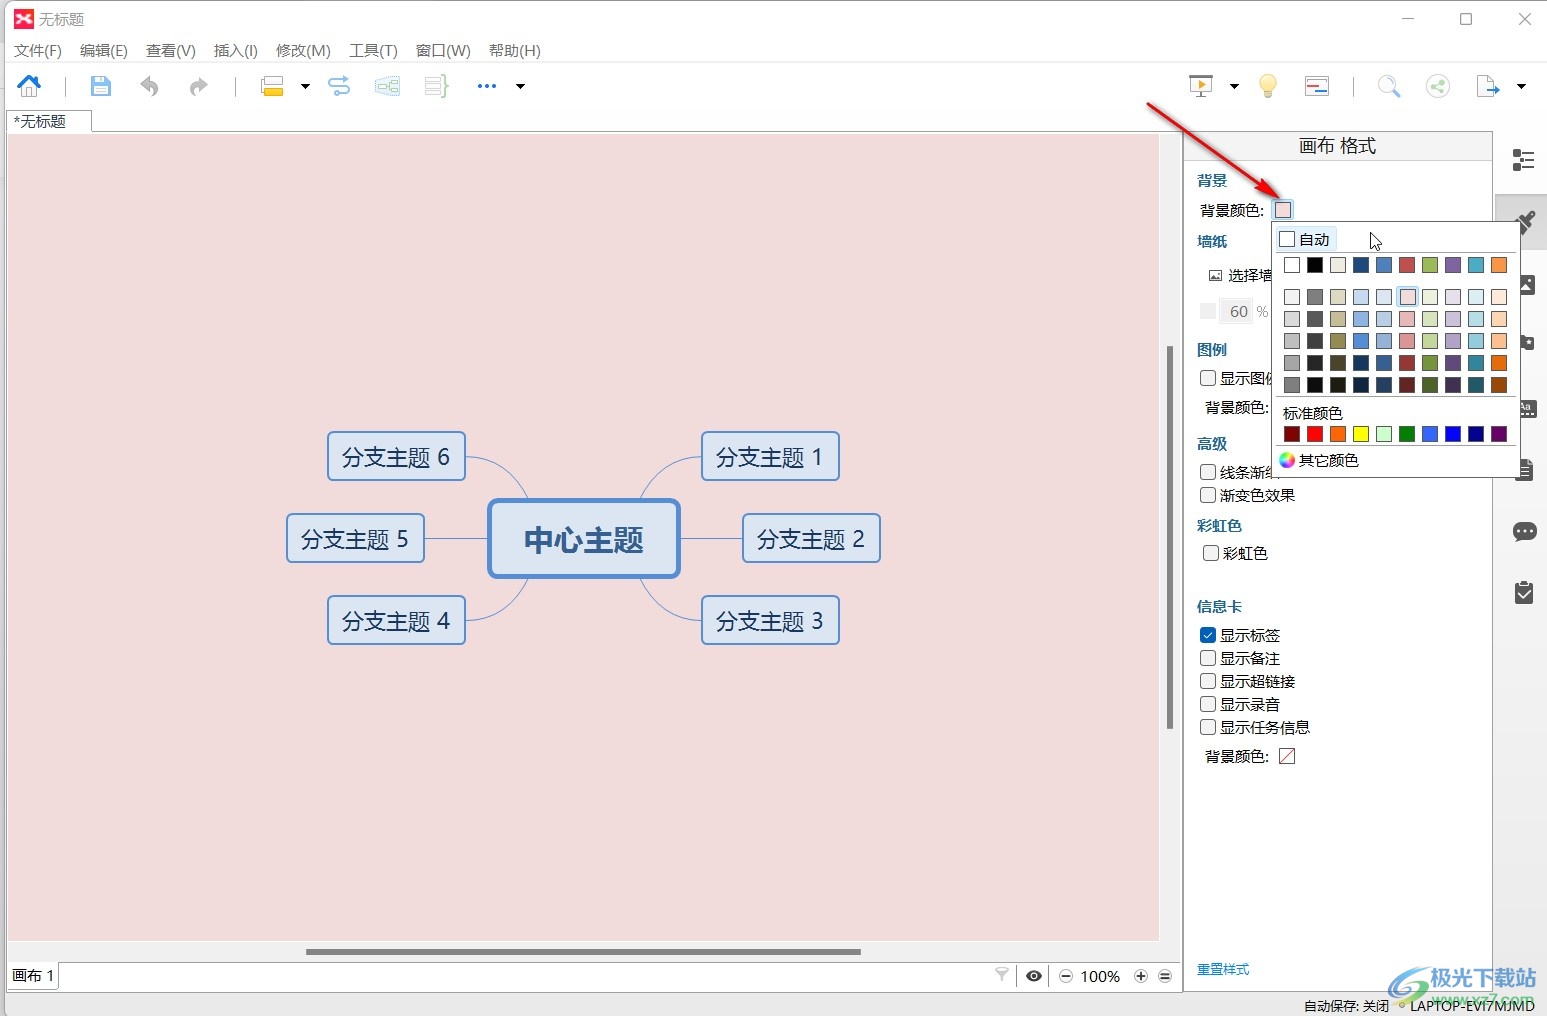Click the 100% zoom level value

pos(1100,977)
